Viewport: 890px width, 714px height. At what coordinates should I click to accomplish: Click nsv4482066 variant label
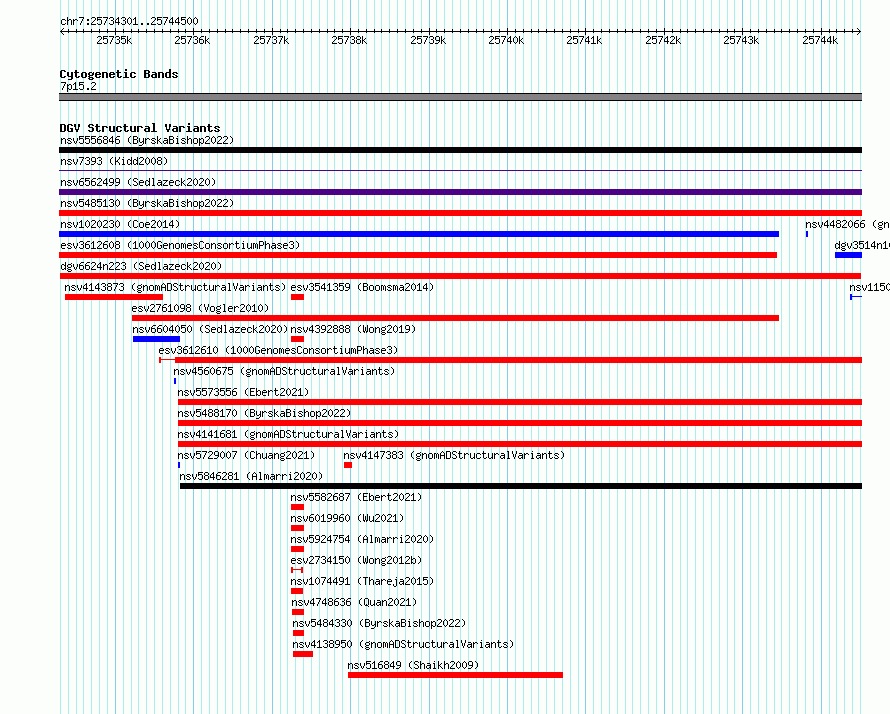click(x=847, y=224)
